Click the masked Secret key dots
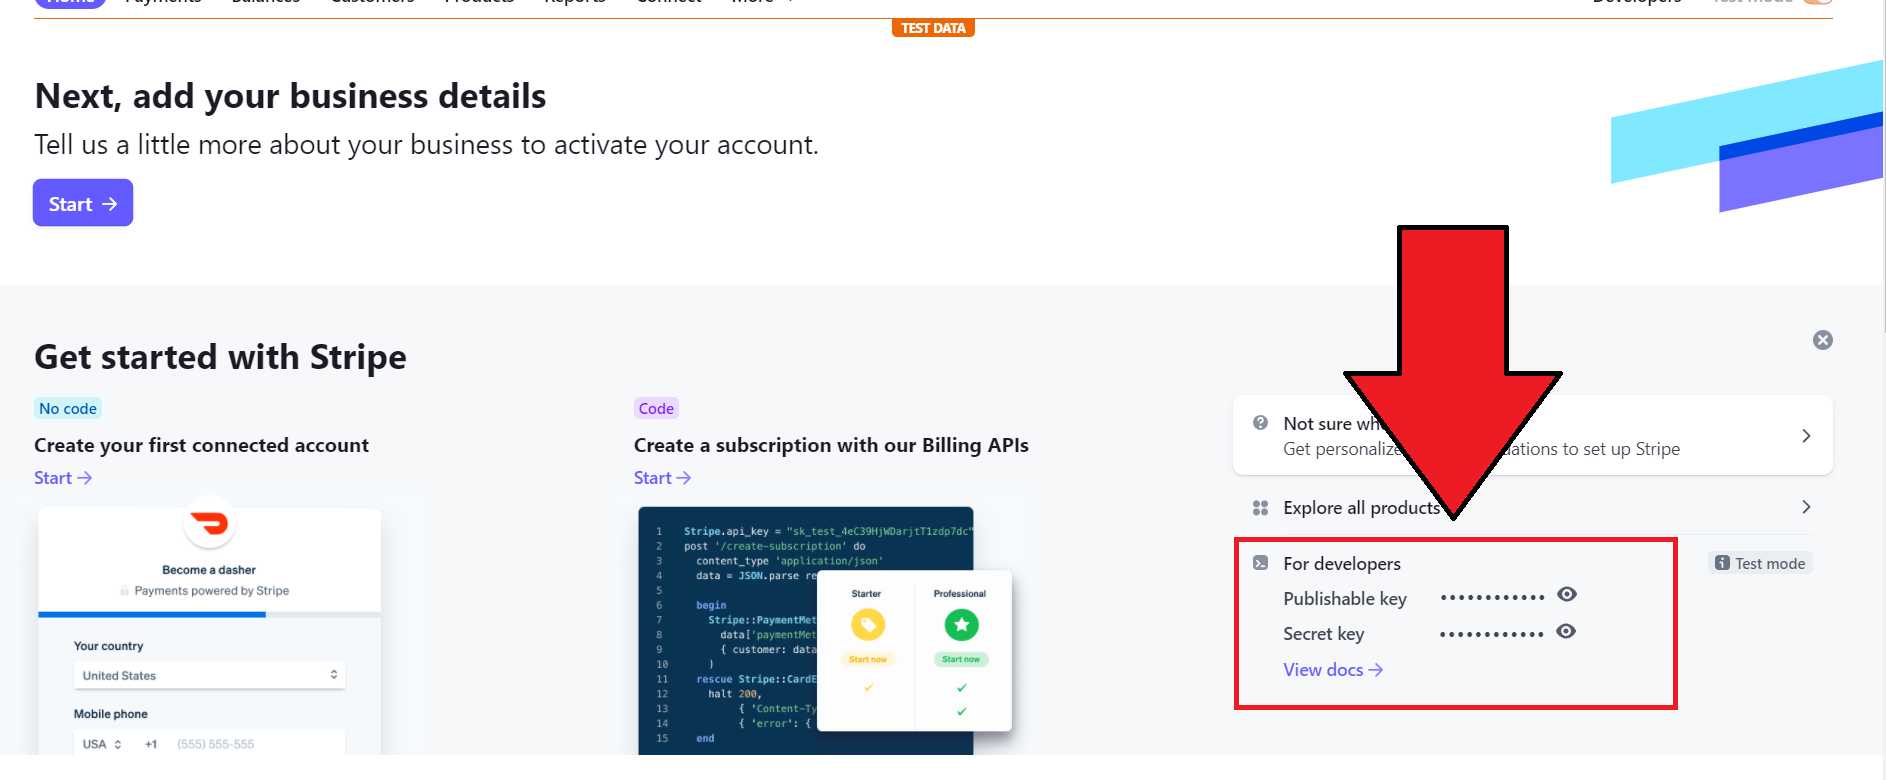The height and width of the screenshot is (780, 1886). [1491, 634]
